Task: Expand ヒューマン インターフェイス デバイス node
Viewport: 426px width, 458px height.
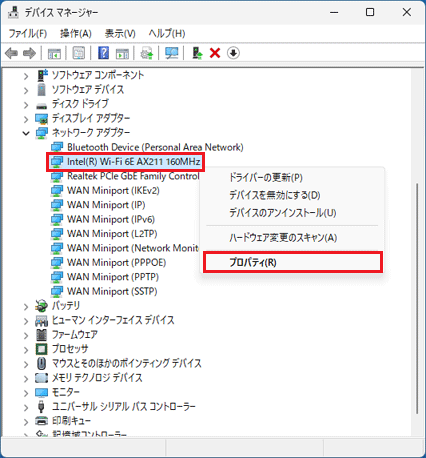Action: point(26,321)
